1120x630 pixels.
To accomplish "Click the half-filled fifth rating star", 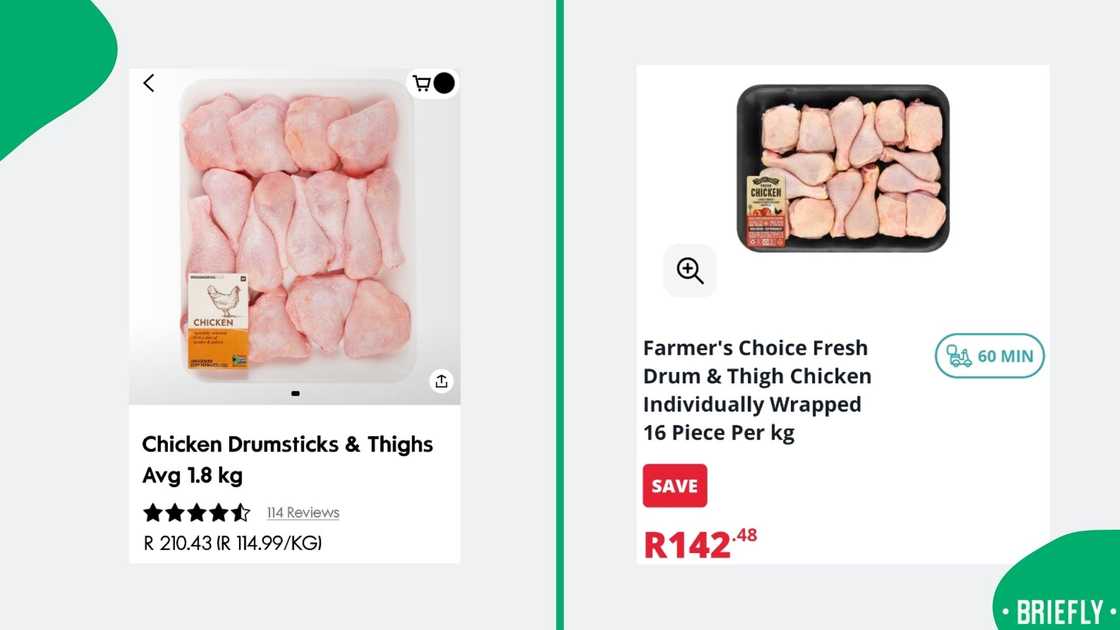I will (240, 512).
